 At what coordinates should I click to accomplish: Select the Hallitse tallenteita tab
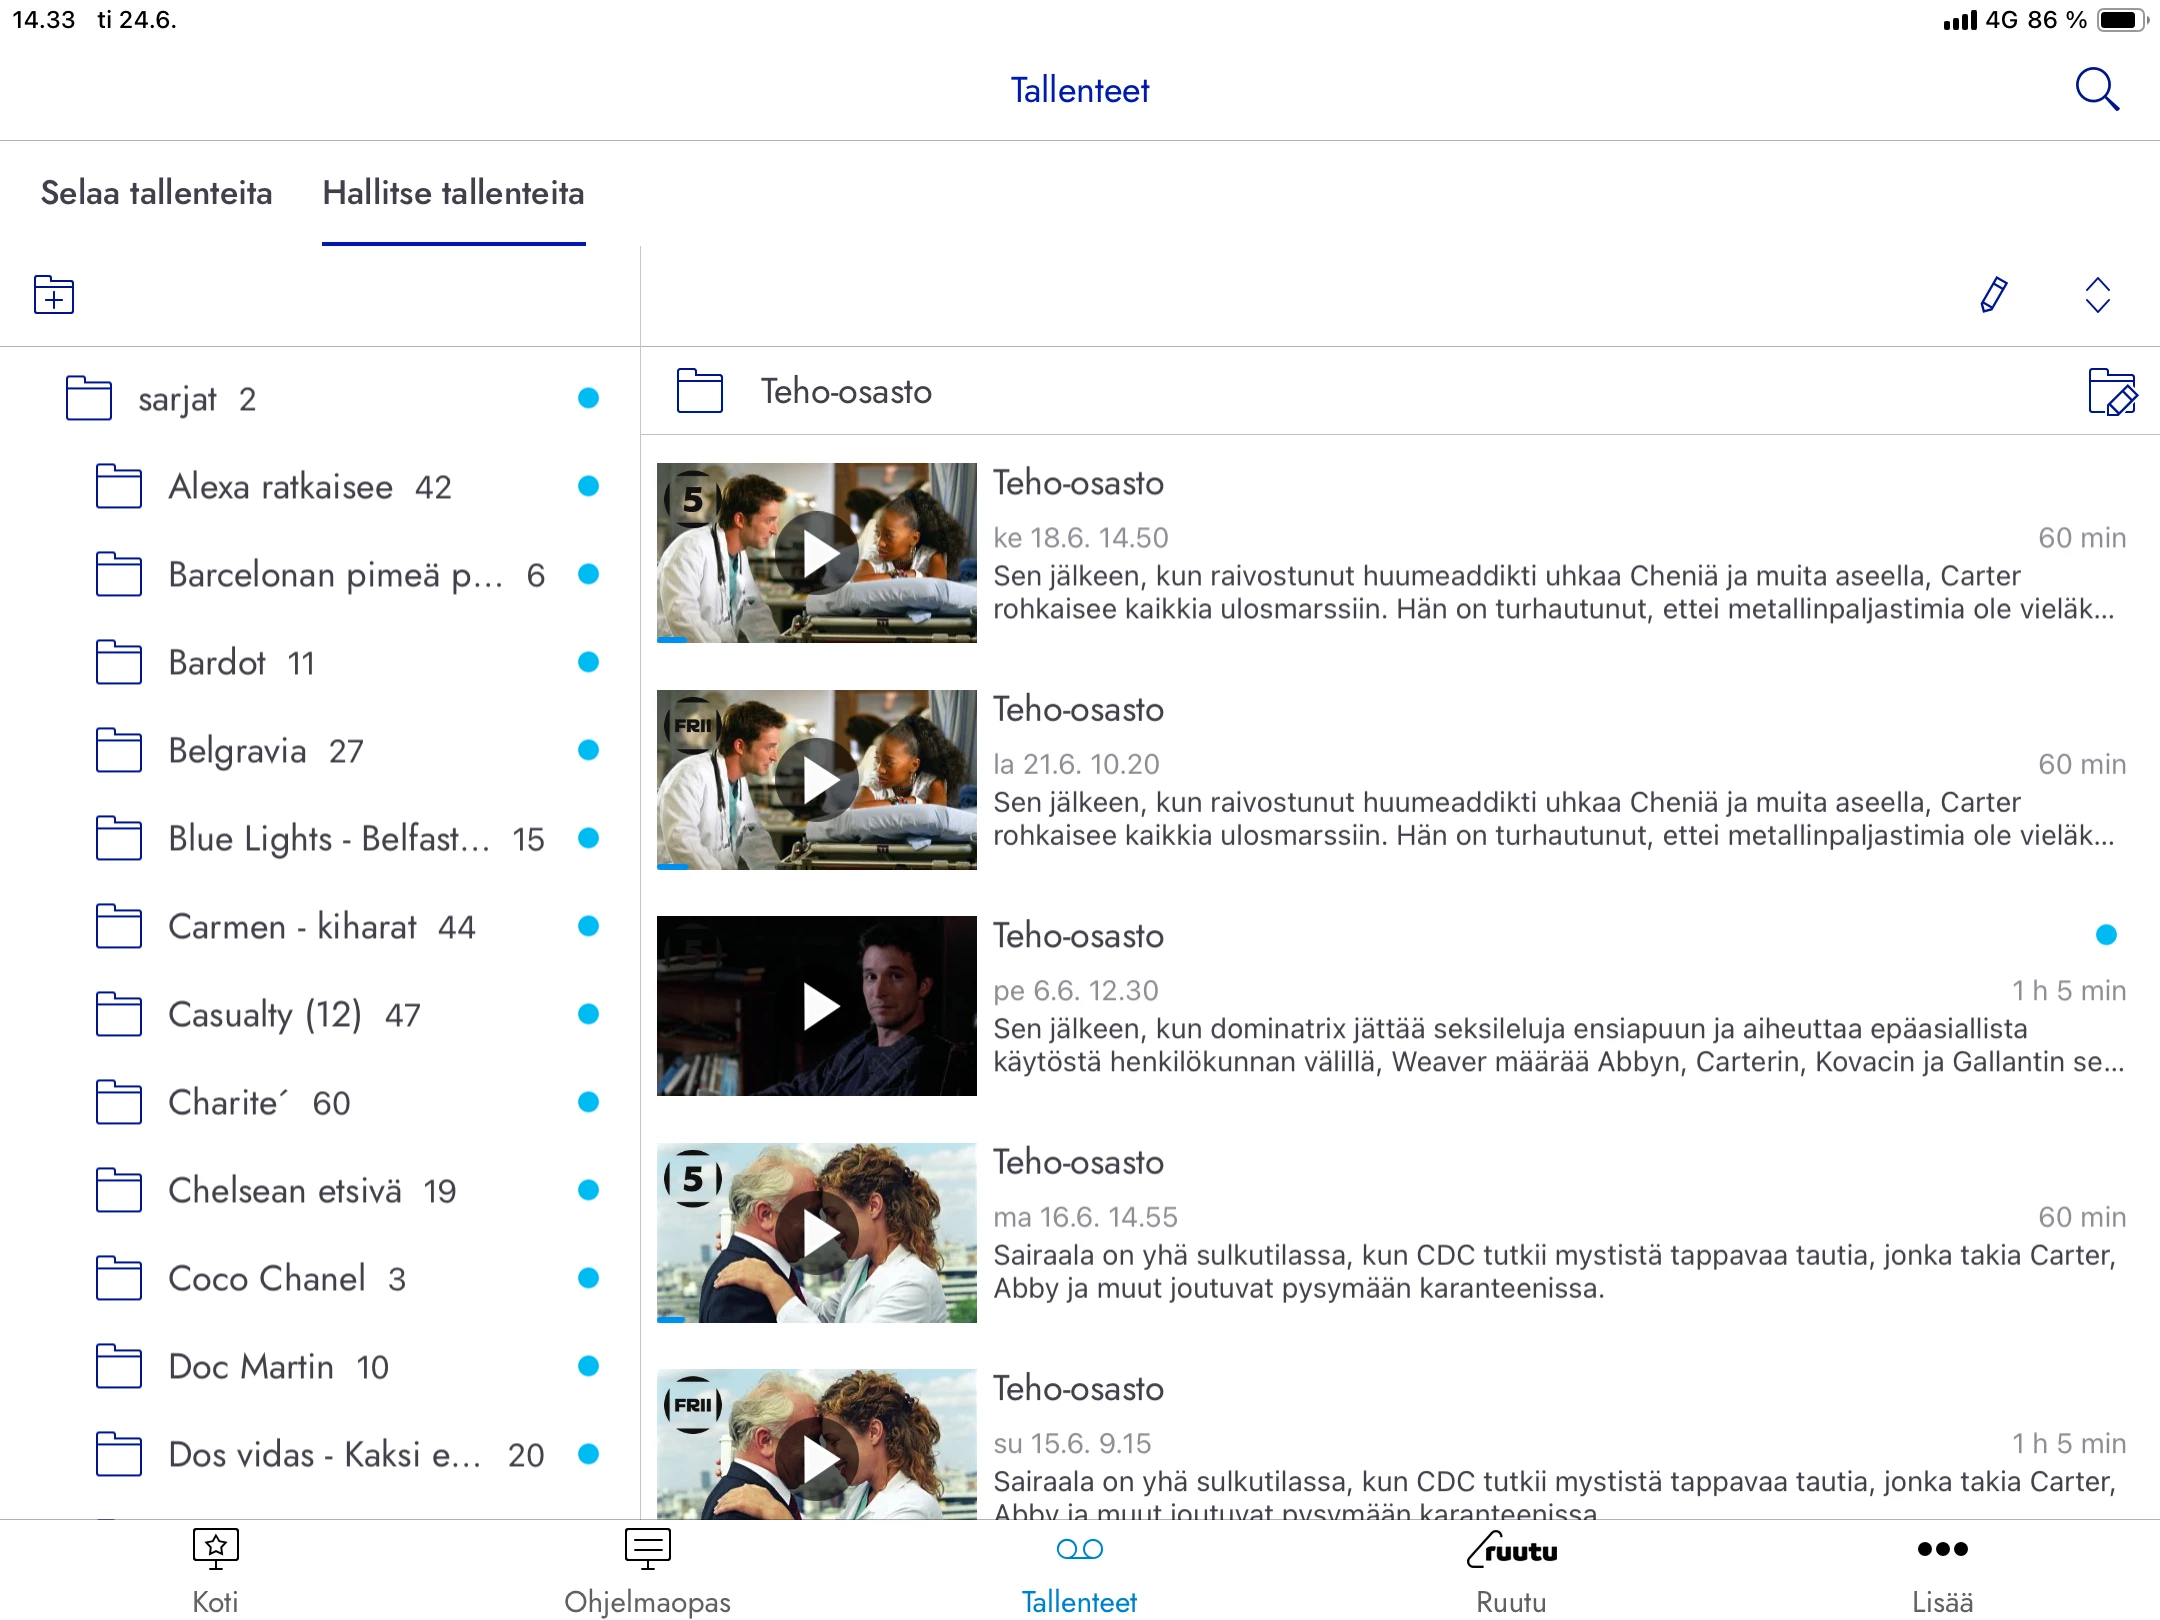pyautogui.click(x=453, y=193)
